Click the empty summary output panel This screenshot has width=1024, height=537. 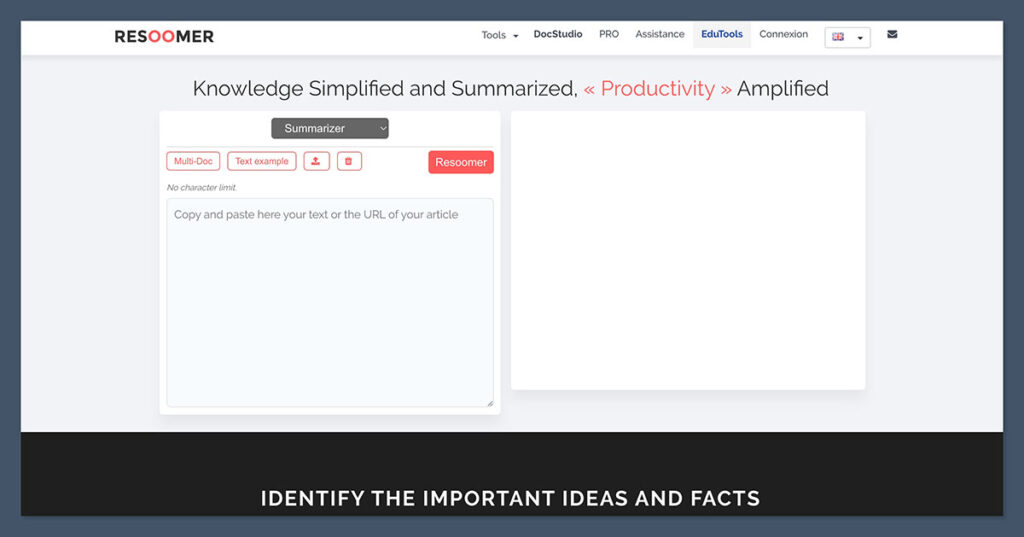click(x=688, y=250)
